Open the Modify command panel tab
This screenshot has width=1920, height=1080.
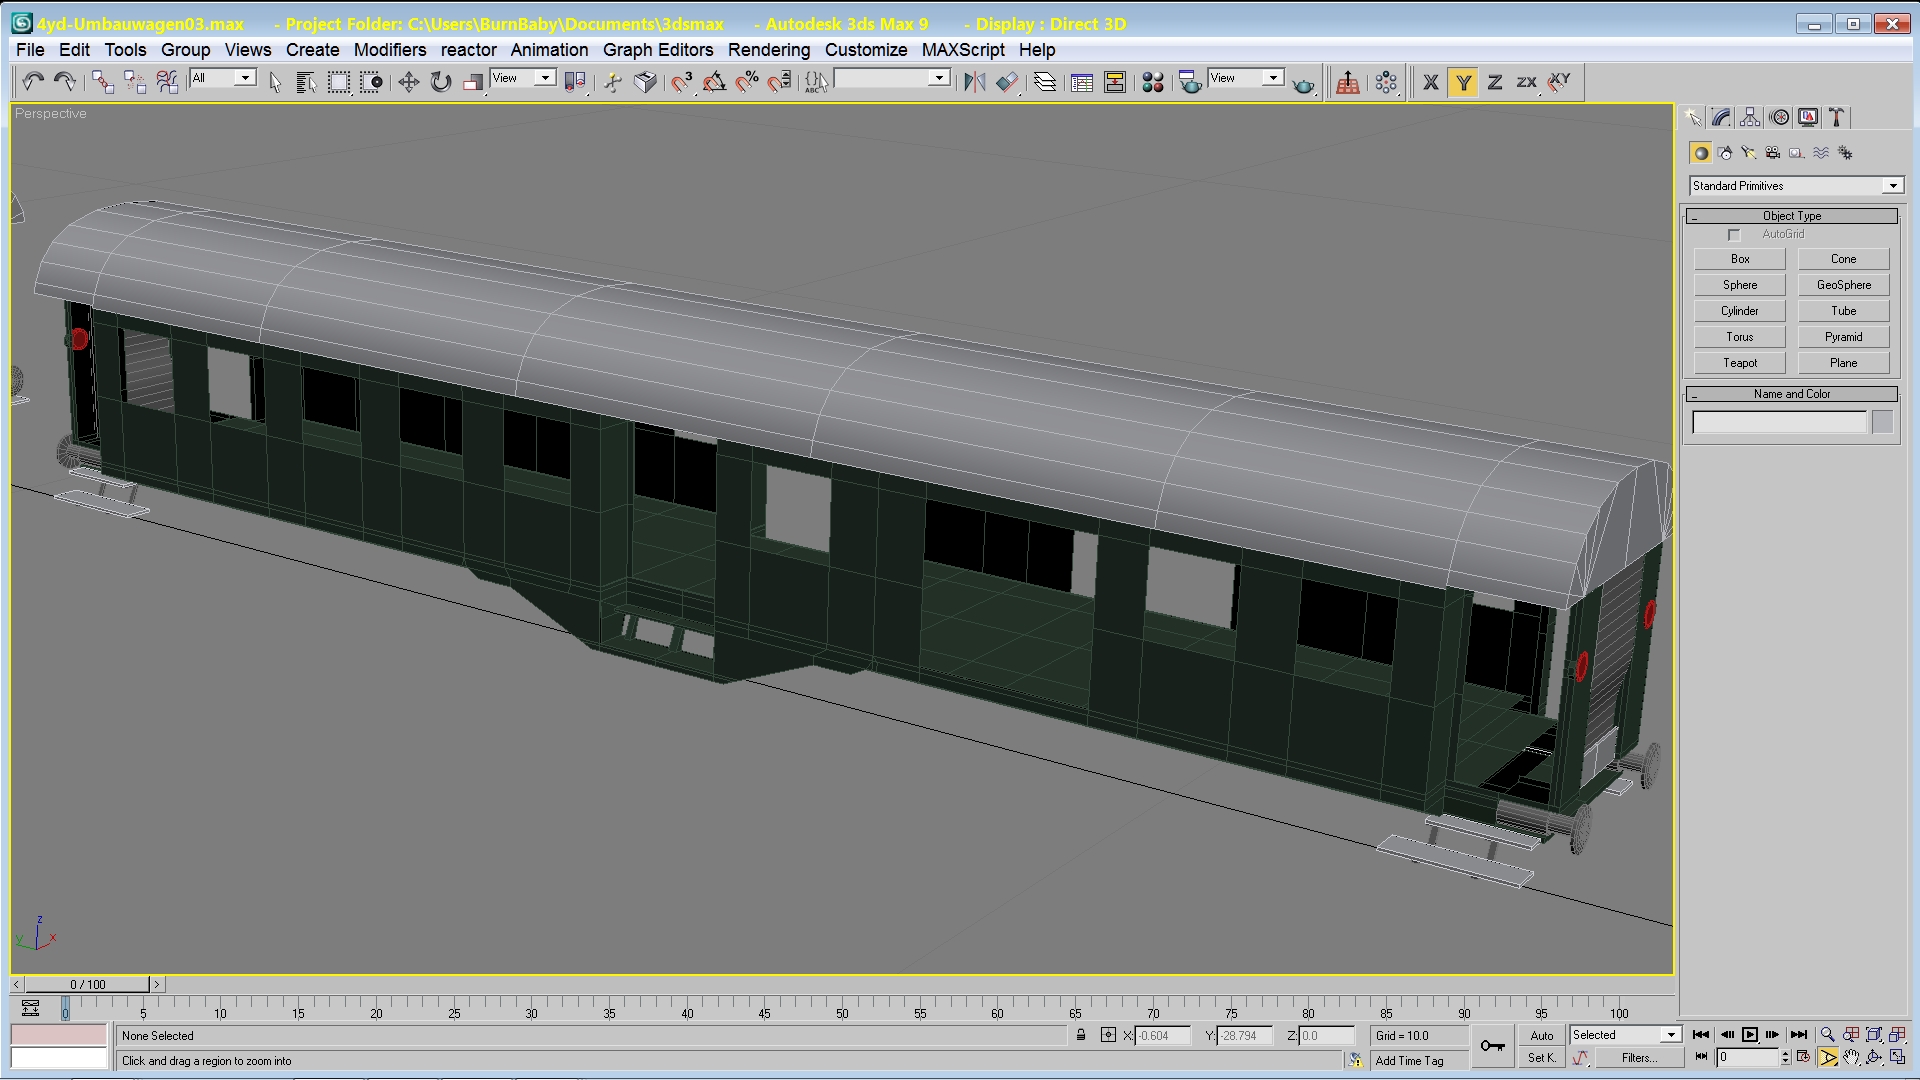click(1721, 118)
